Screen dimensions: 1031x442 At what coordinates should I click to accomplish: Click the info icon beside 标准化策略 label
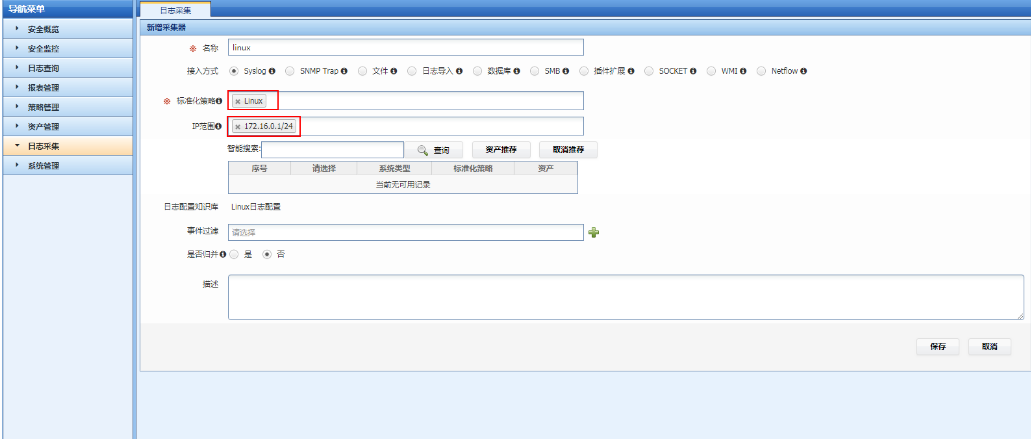point(219,101)
